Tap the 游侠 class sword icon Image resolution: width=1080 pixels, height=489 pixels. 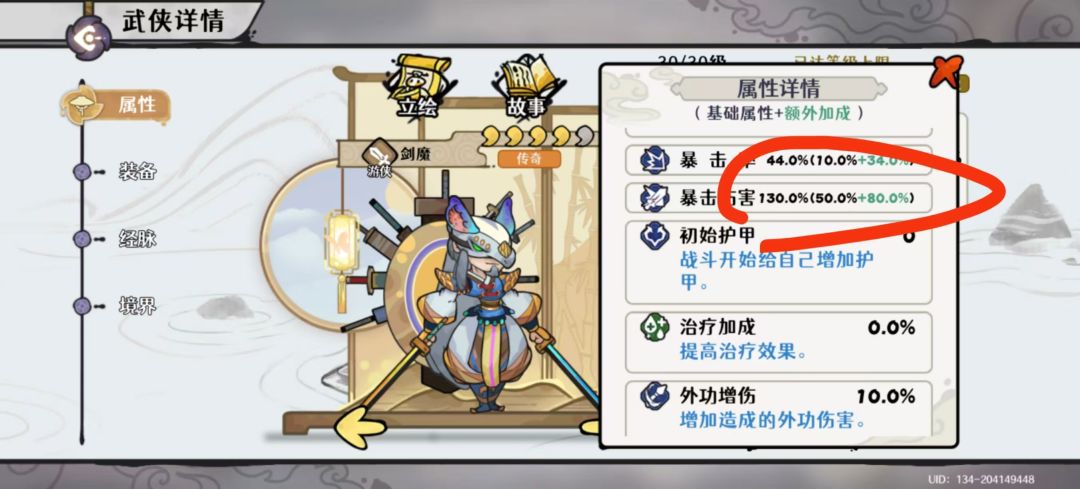[379, 154]
